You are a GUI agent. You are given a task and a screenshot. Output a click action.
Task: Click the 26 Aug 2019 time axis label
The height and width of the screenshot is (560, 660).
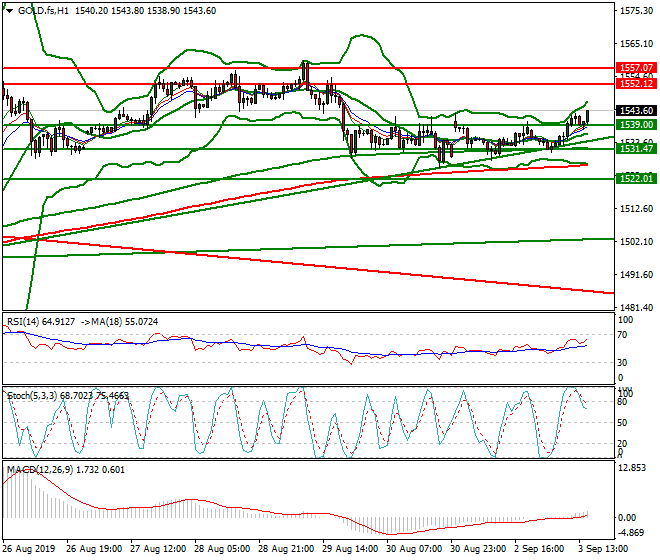tap(29, 549)
